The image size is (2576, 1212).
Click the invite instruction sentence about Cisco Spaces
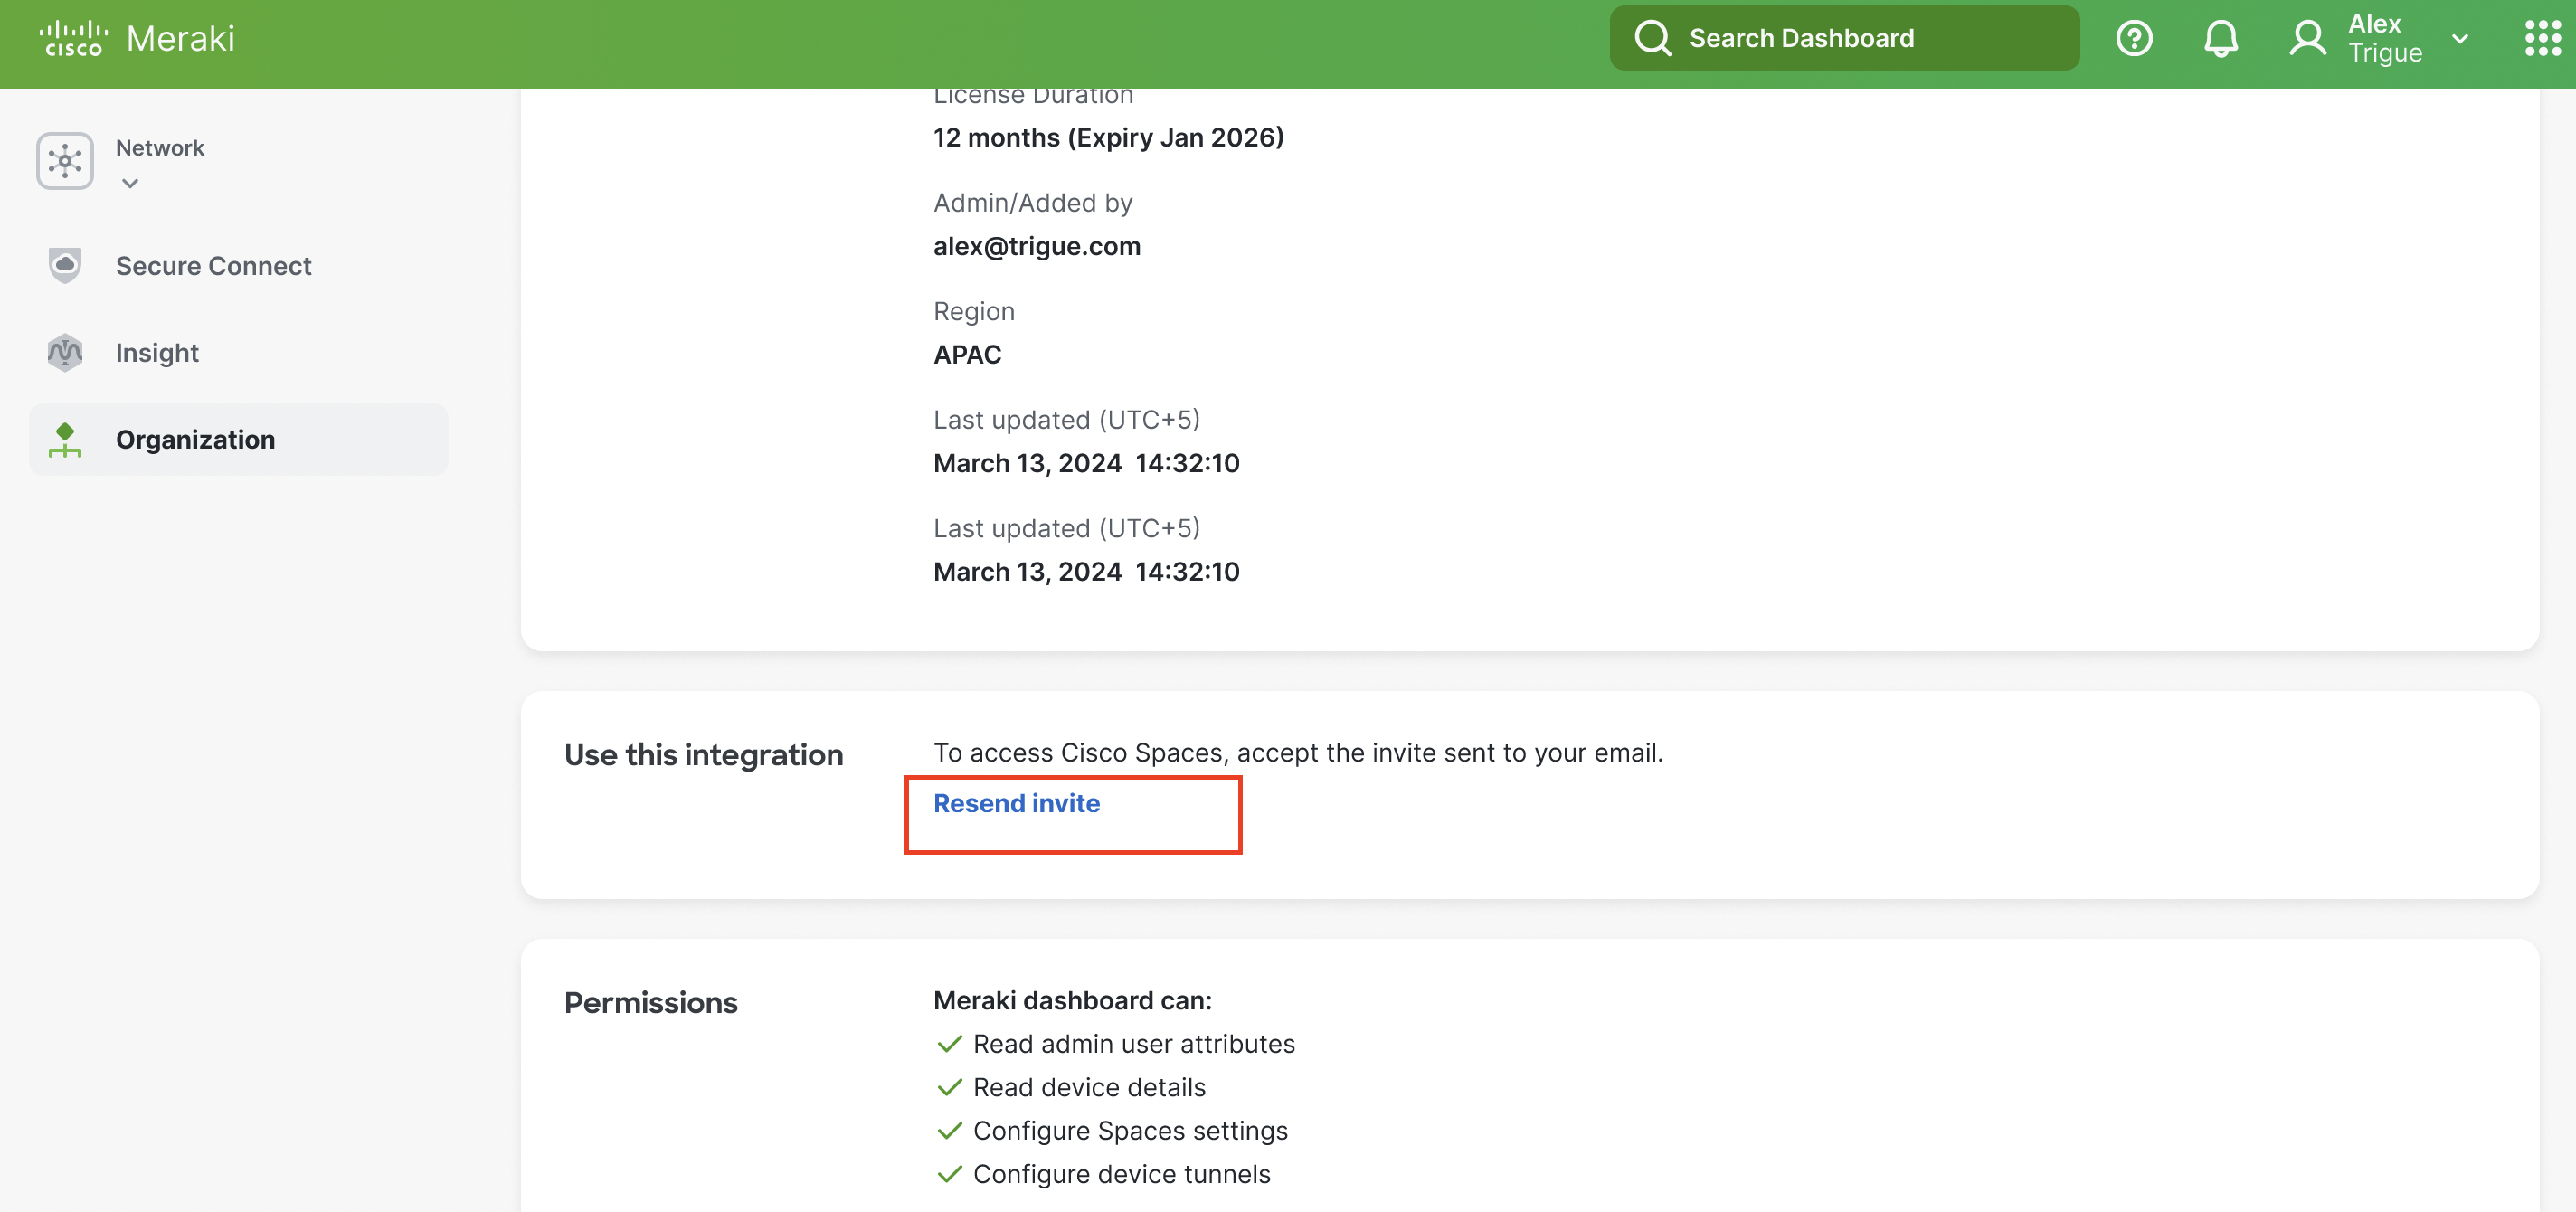1298,753
